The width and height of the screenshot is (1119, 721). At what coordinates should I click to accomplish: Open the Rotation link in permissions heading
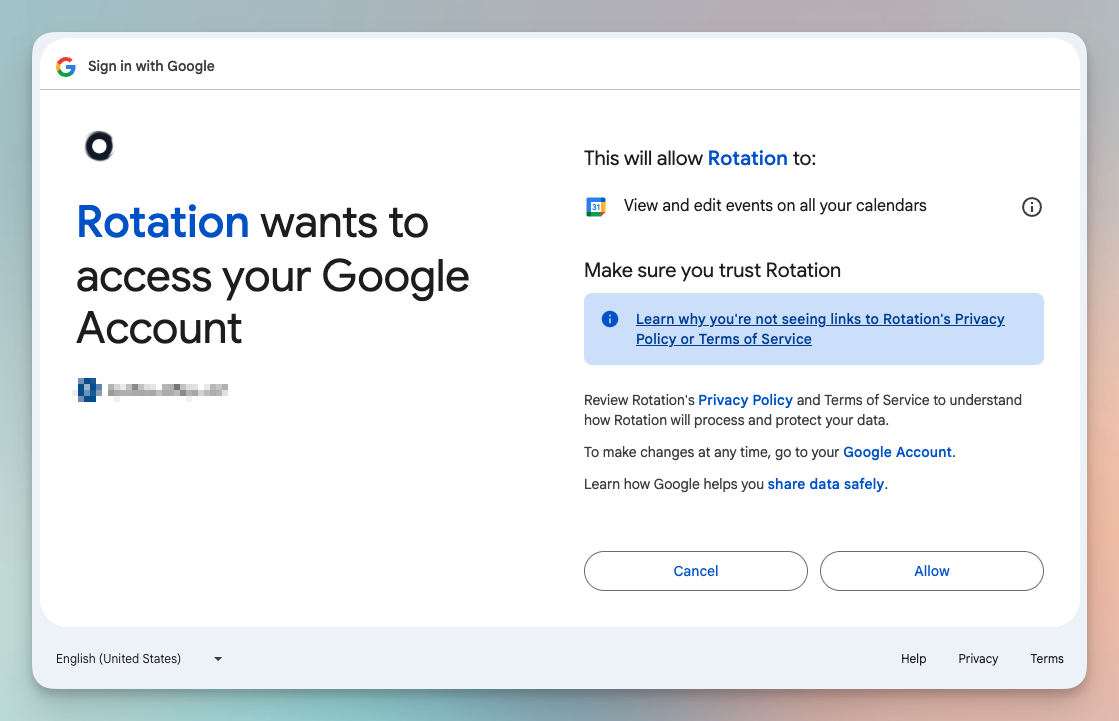click(747, 158)
